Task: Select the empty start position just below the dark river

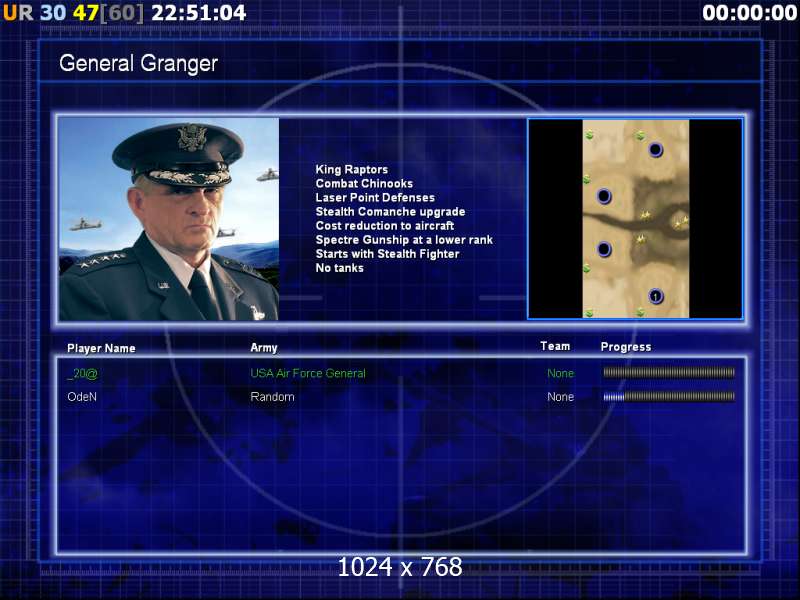Action: pos(604,249)
